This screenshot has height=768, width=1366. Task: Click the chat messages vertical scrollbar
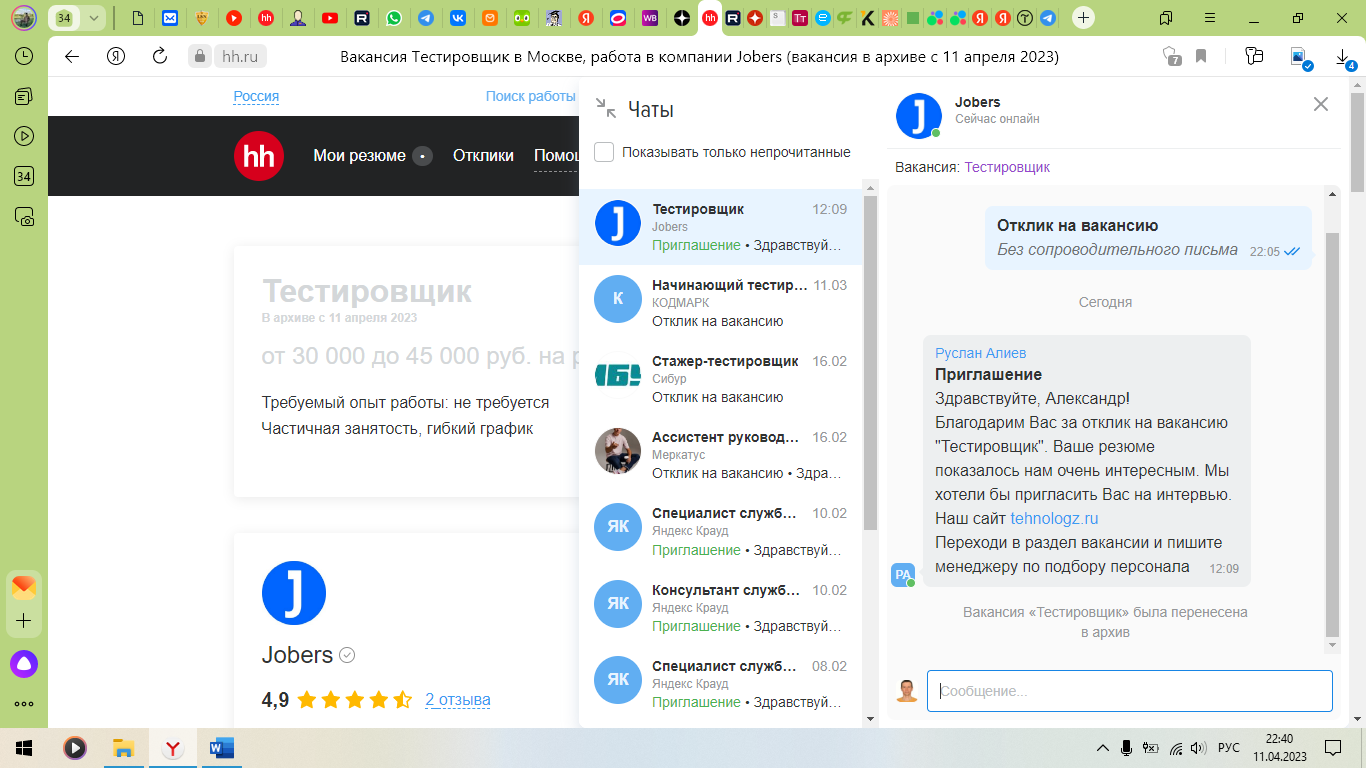tap(1332, 435)
